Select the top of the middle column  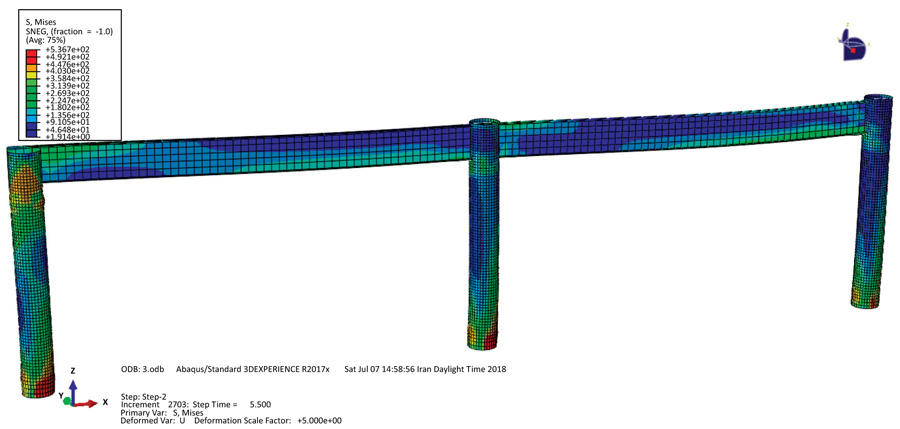(x=485, y=127)
